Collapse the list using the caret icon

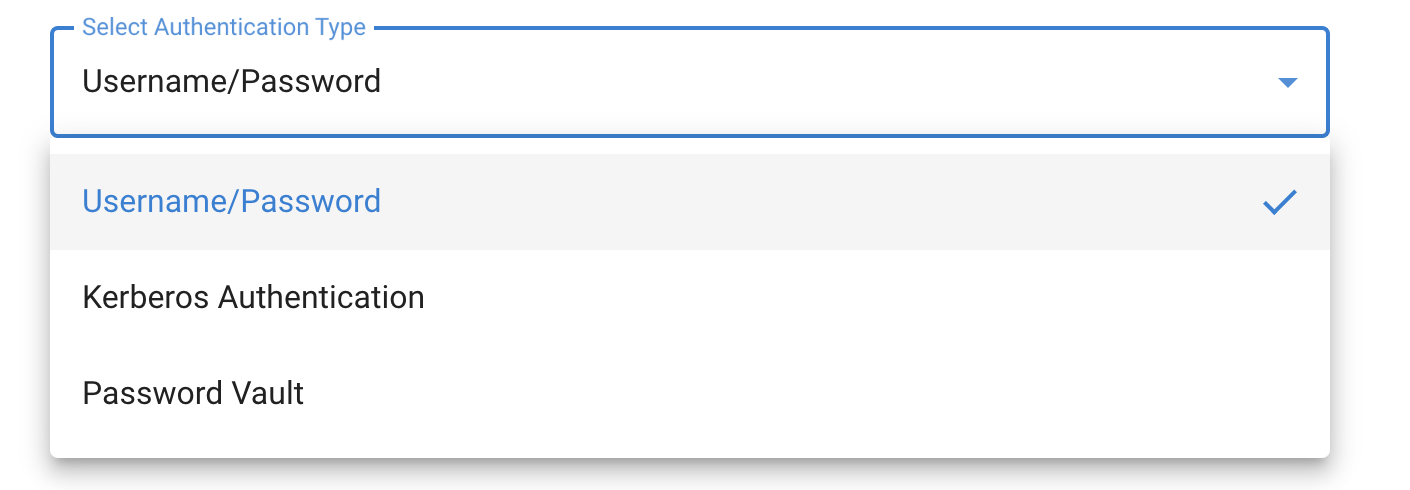pos(1287,82)
